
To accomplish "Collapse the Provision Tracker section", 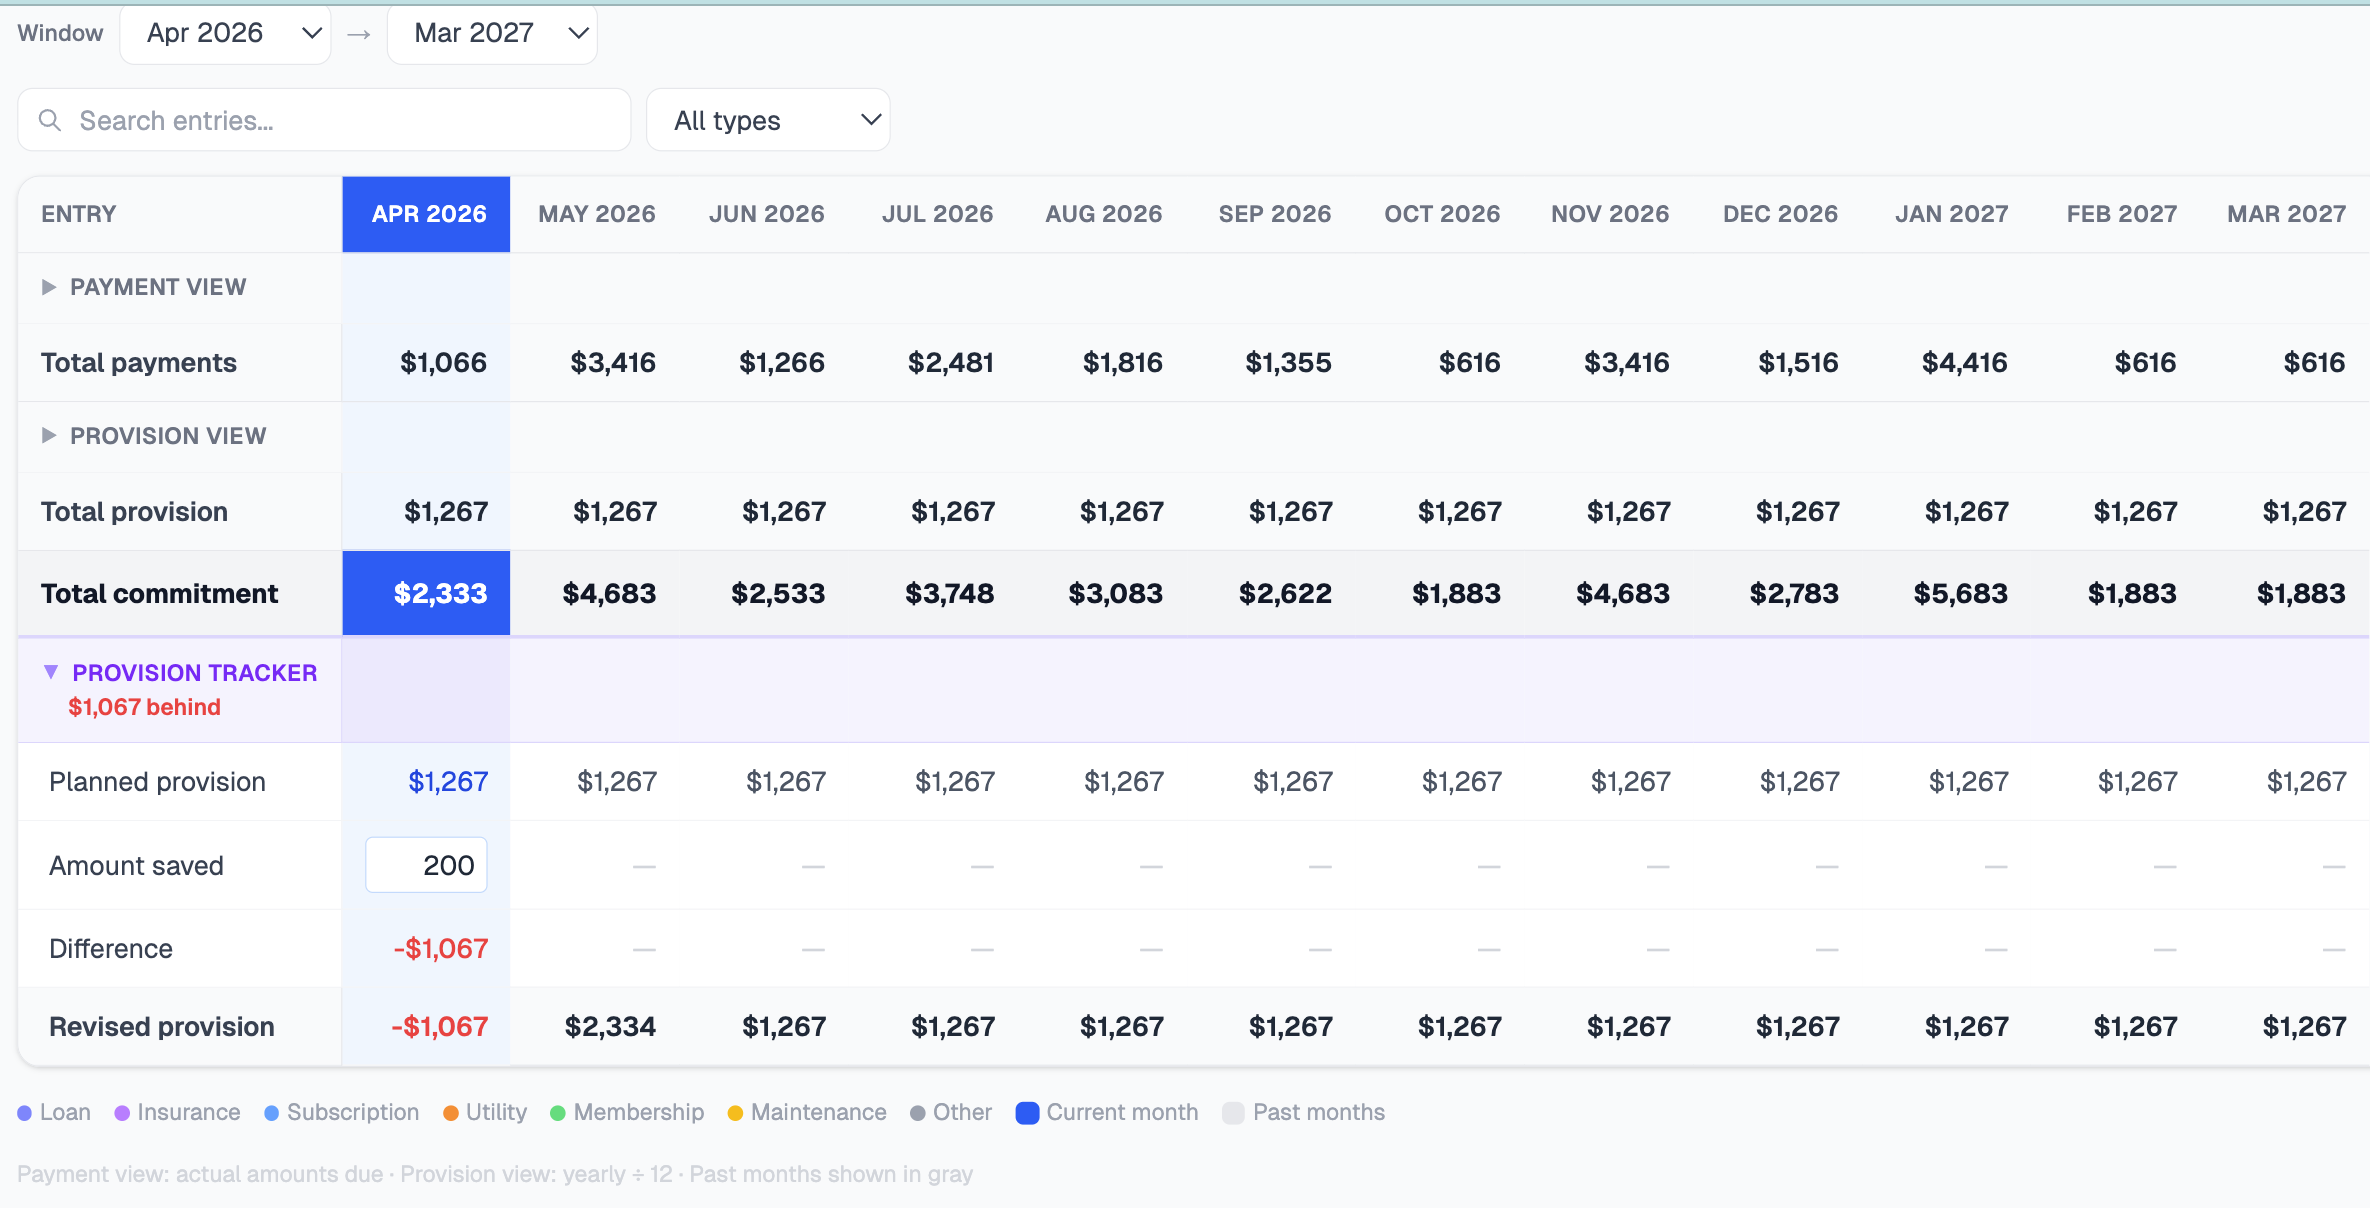I will point(52,672).
